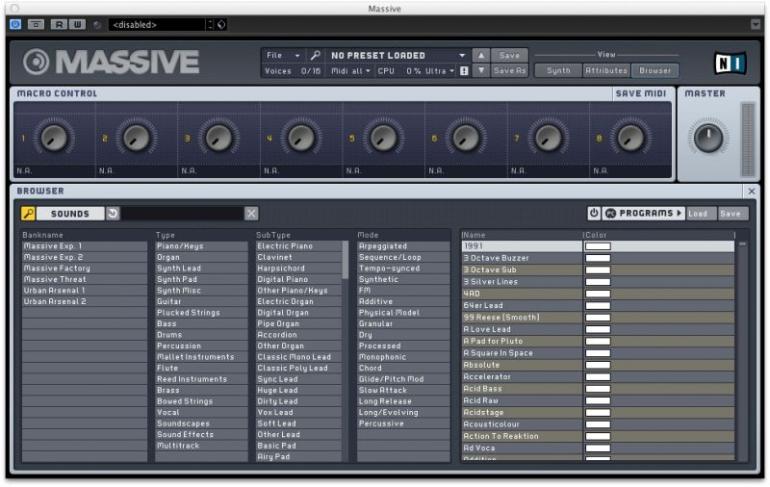The height and width of the screenshot is (487, 770).
Task: Click the host bar compare button
Action: pyautogui.click(x=36, y=24)
